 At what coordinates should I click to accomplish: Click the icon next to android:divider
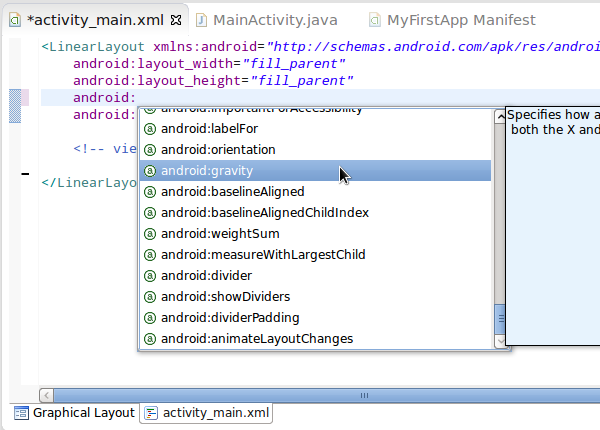coord(150,276)
